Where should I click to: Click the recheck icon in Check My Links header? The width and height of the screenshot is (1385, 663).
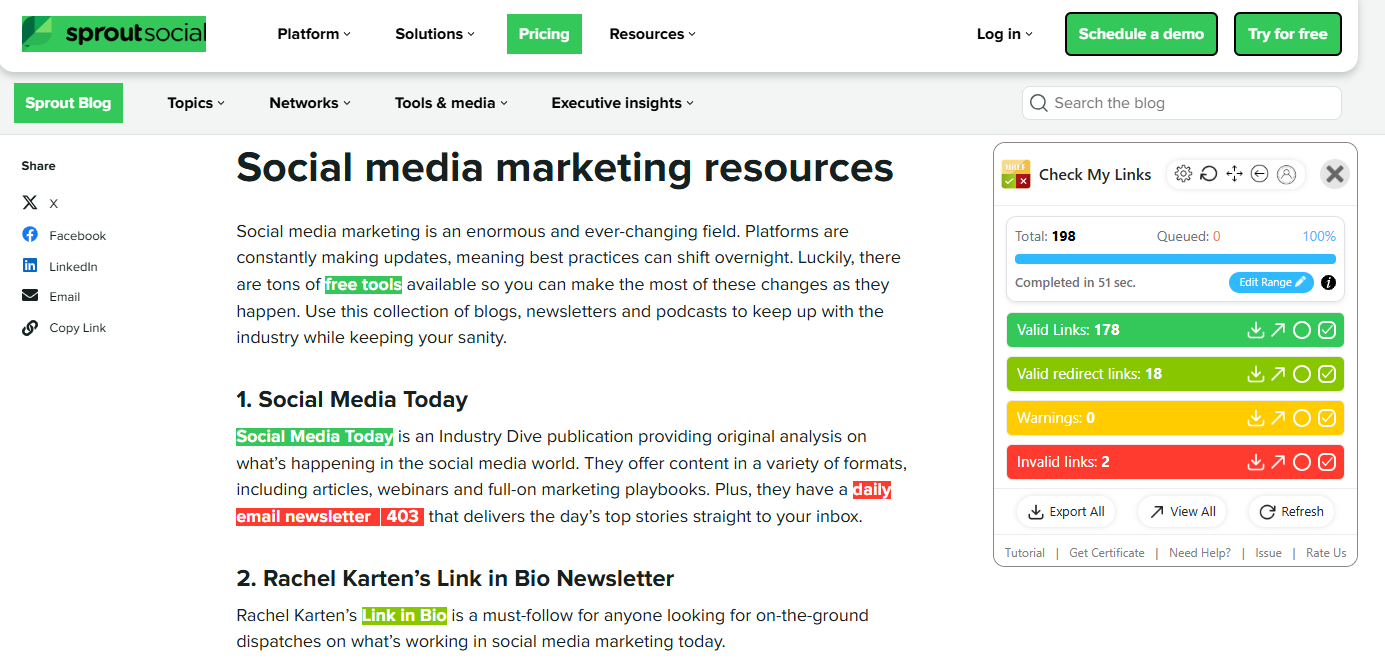1209,173
